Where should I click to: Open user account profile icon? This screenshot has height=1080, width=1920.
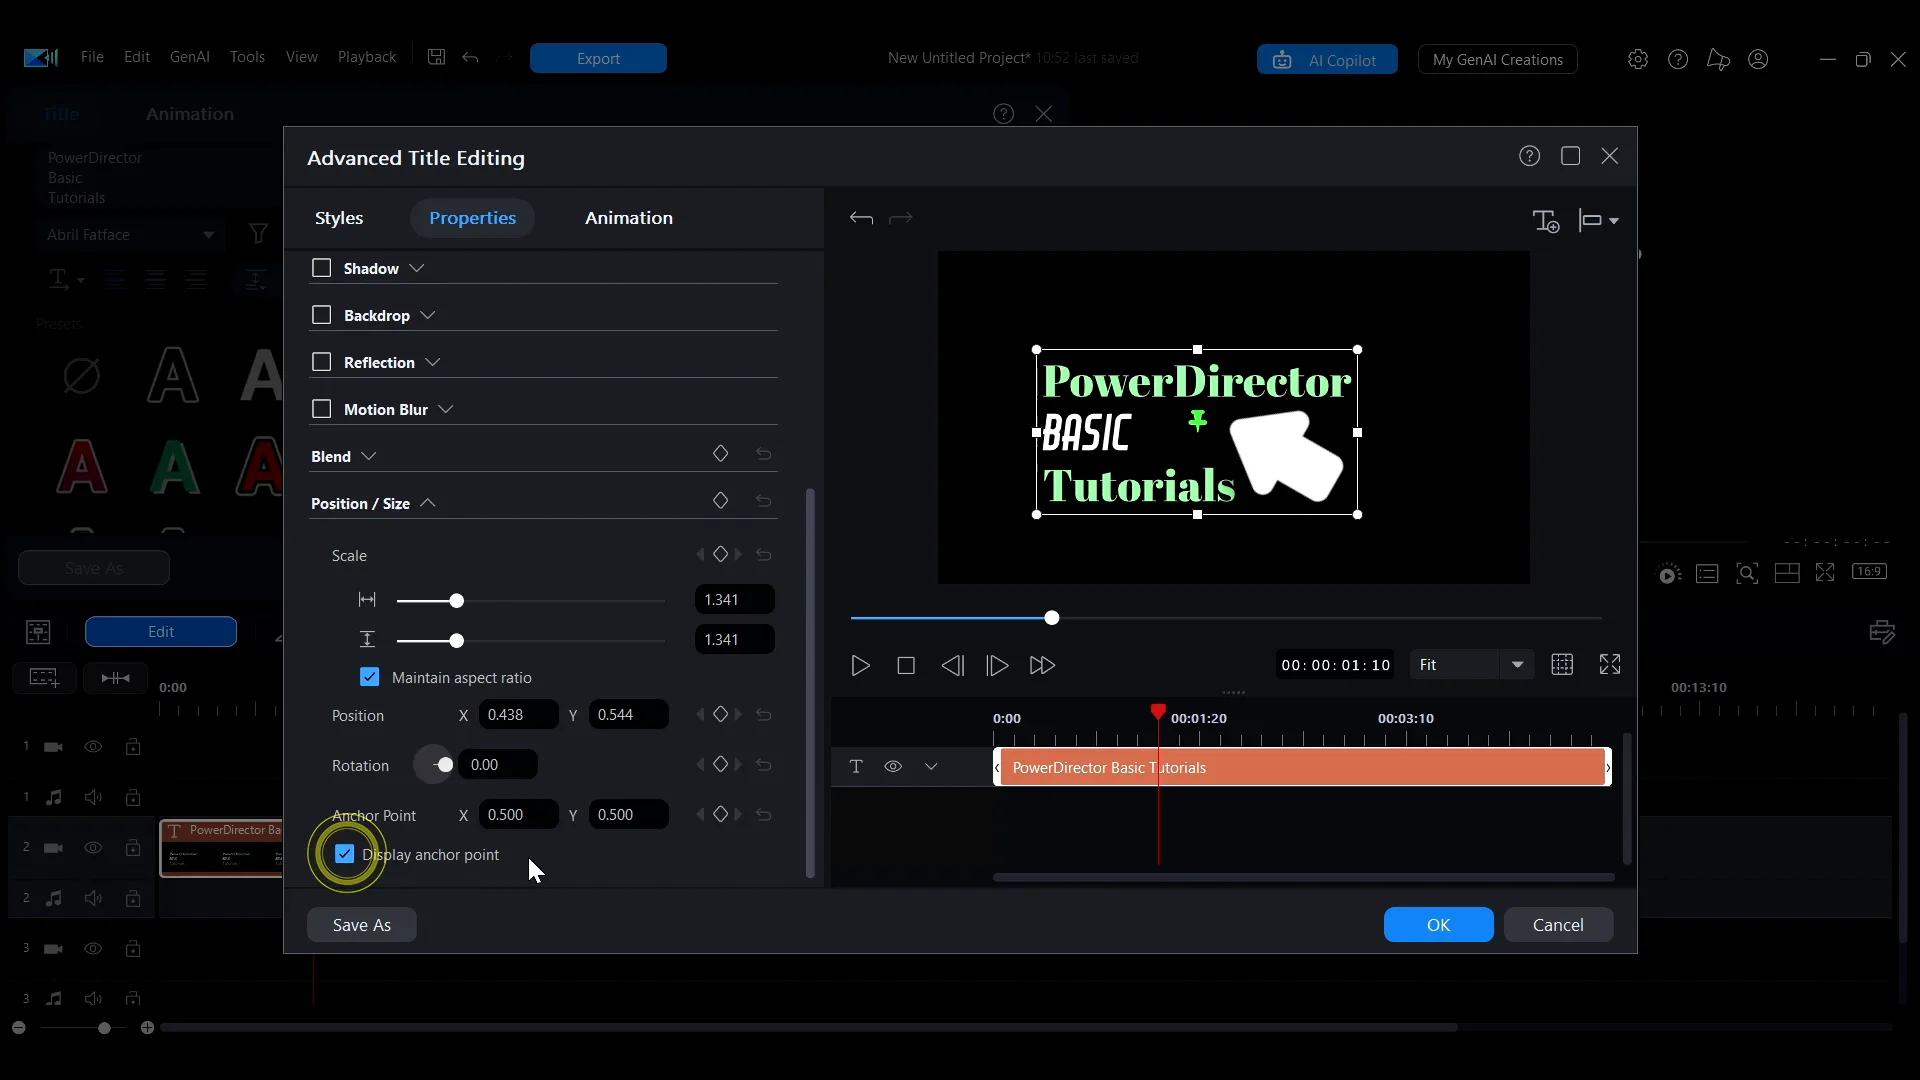[x=1758, y=59]
